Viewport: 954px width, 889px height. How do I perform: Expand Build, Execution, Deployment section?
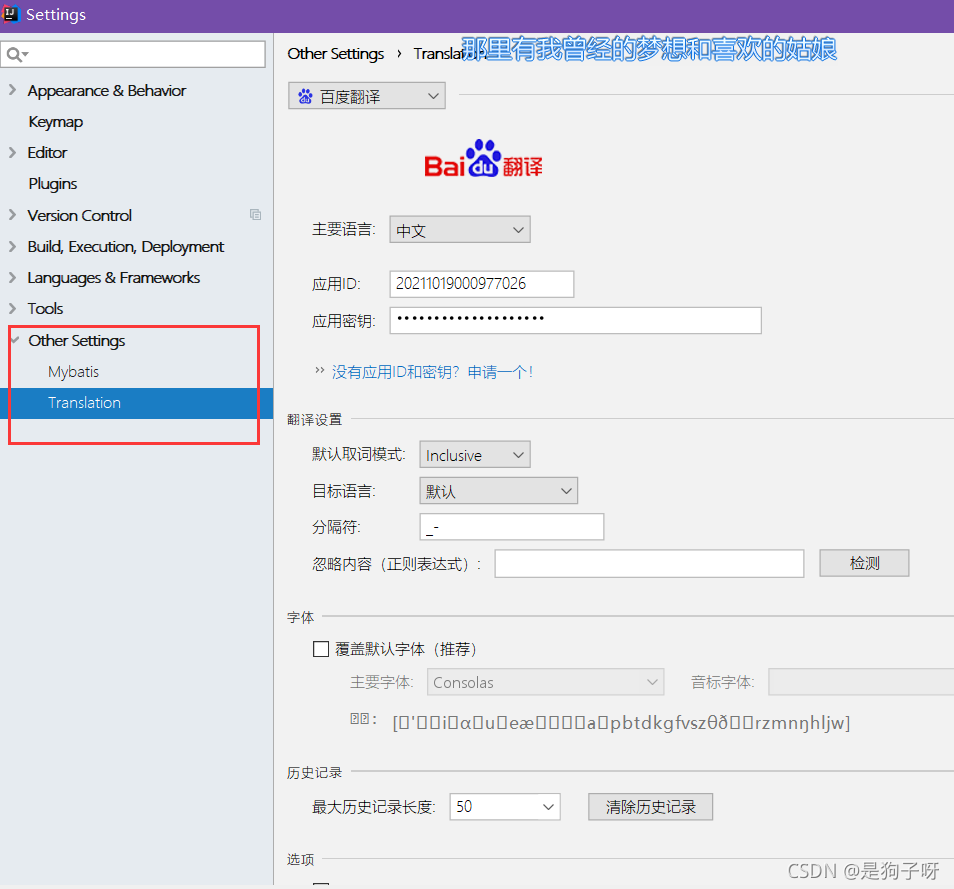12,246
